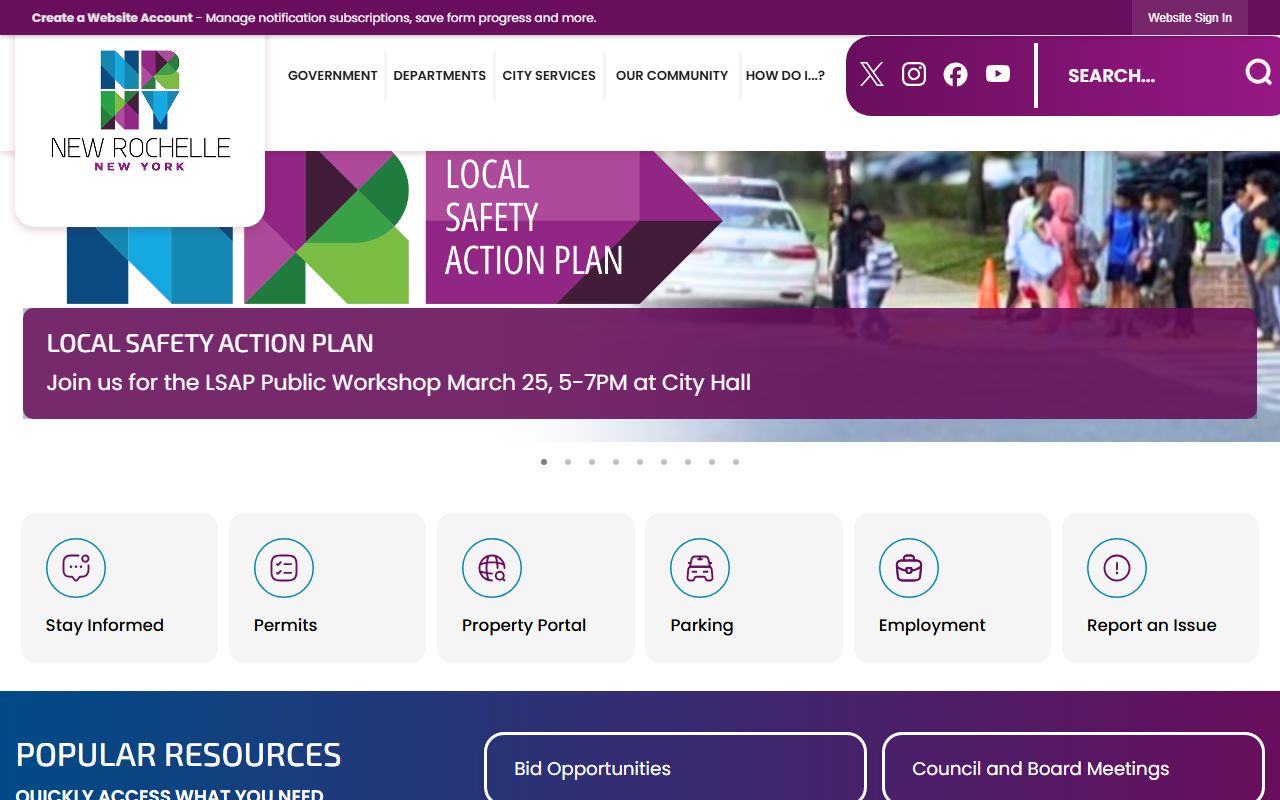Open the Property Portal link text
The width and height of the screenshot is (1280, 800).
524,625
